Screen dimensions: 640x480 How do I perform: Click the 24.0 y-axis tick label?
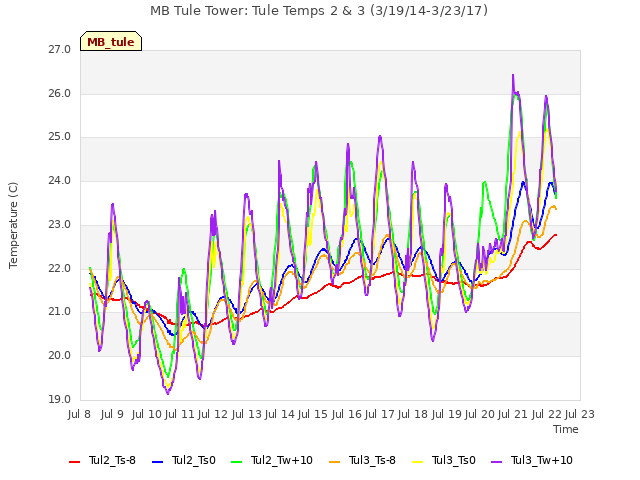coord(60,180)
